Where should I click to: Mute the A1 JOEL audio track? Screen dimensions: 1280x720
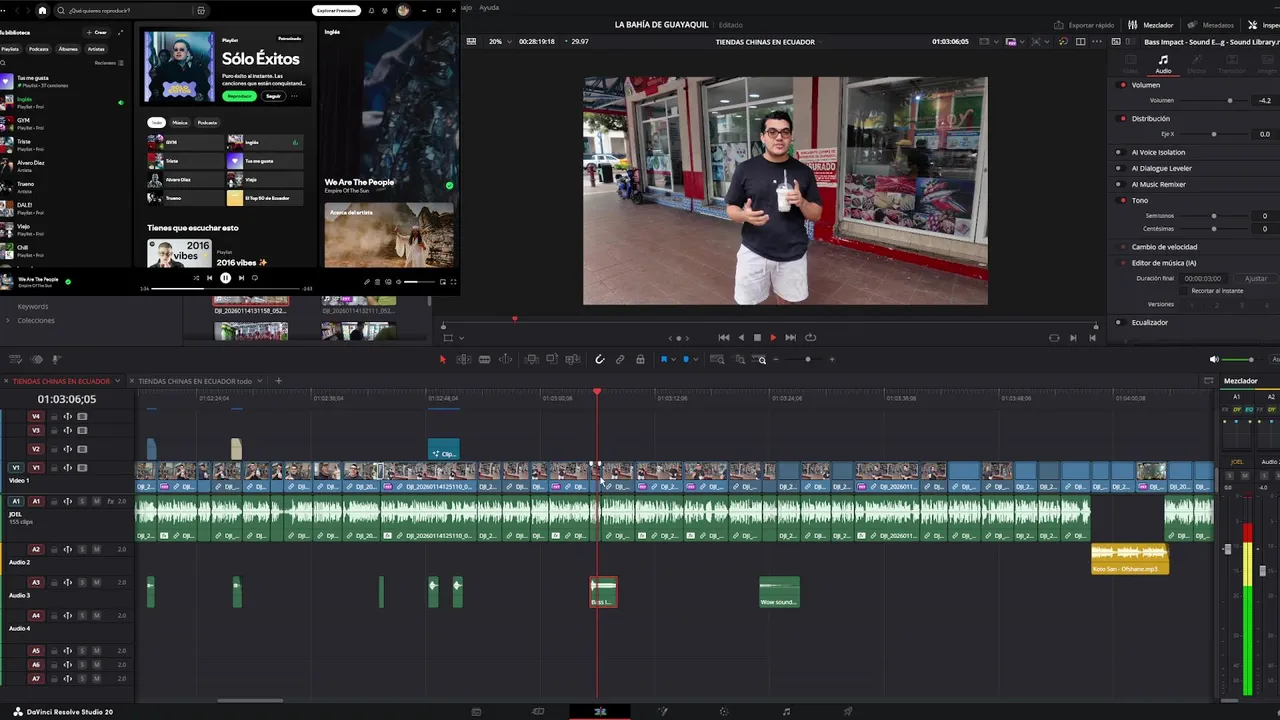pos(96,501)
